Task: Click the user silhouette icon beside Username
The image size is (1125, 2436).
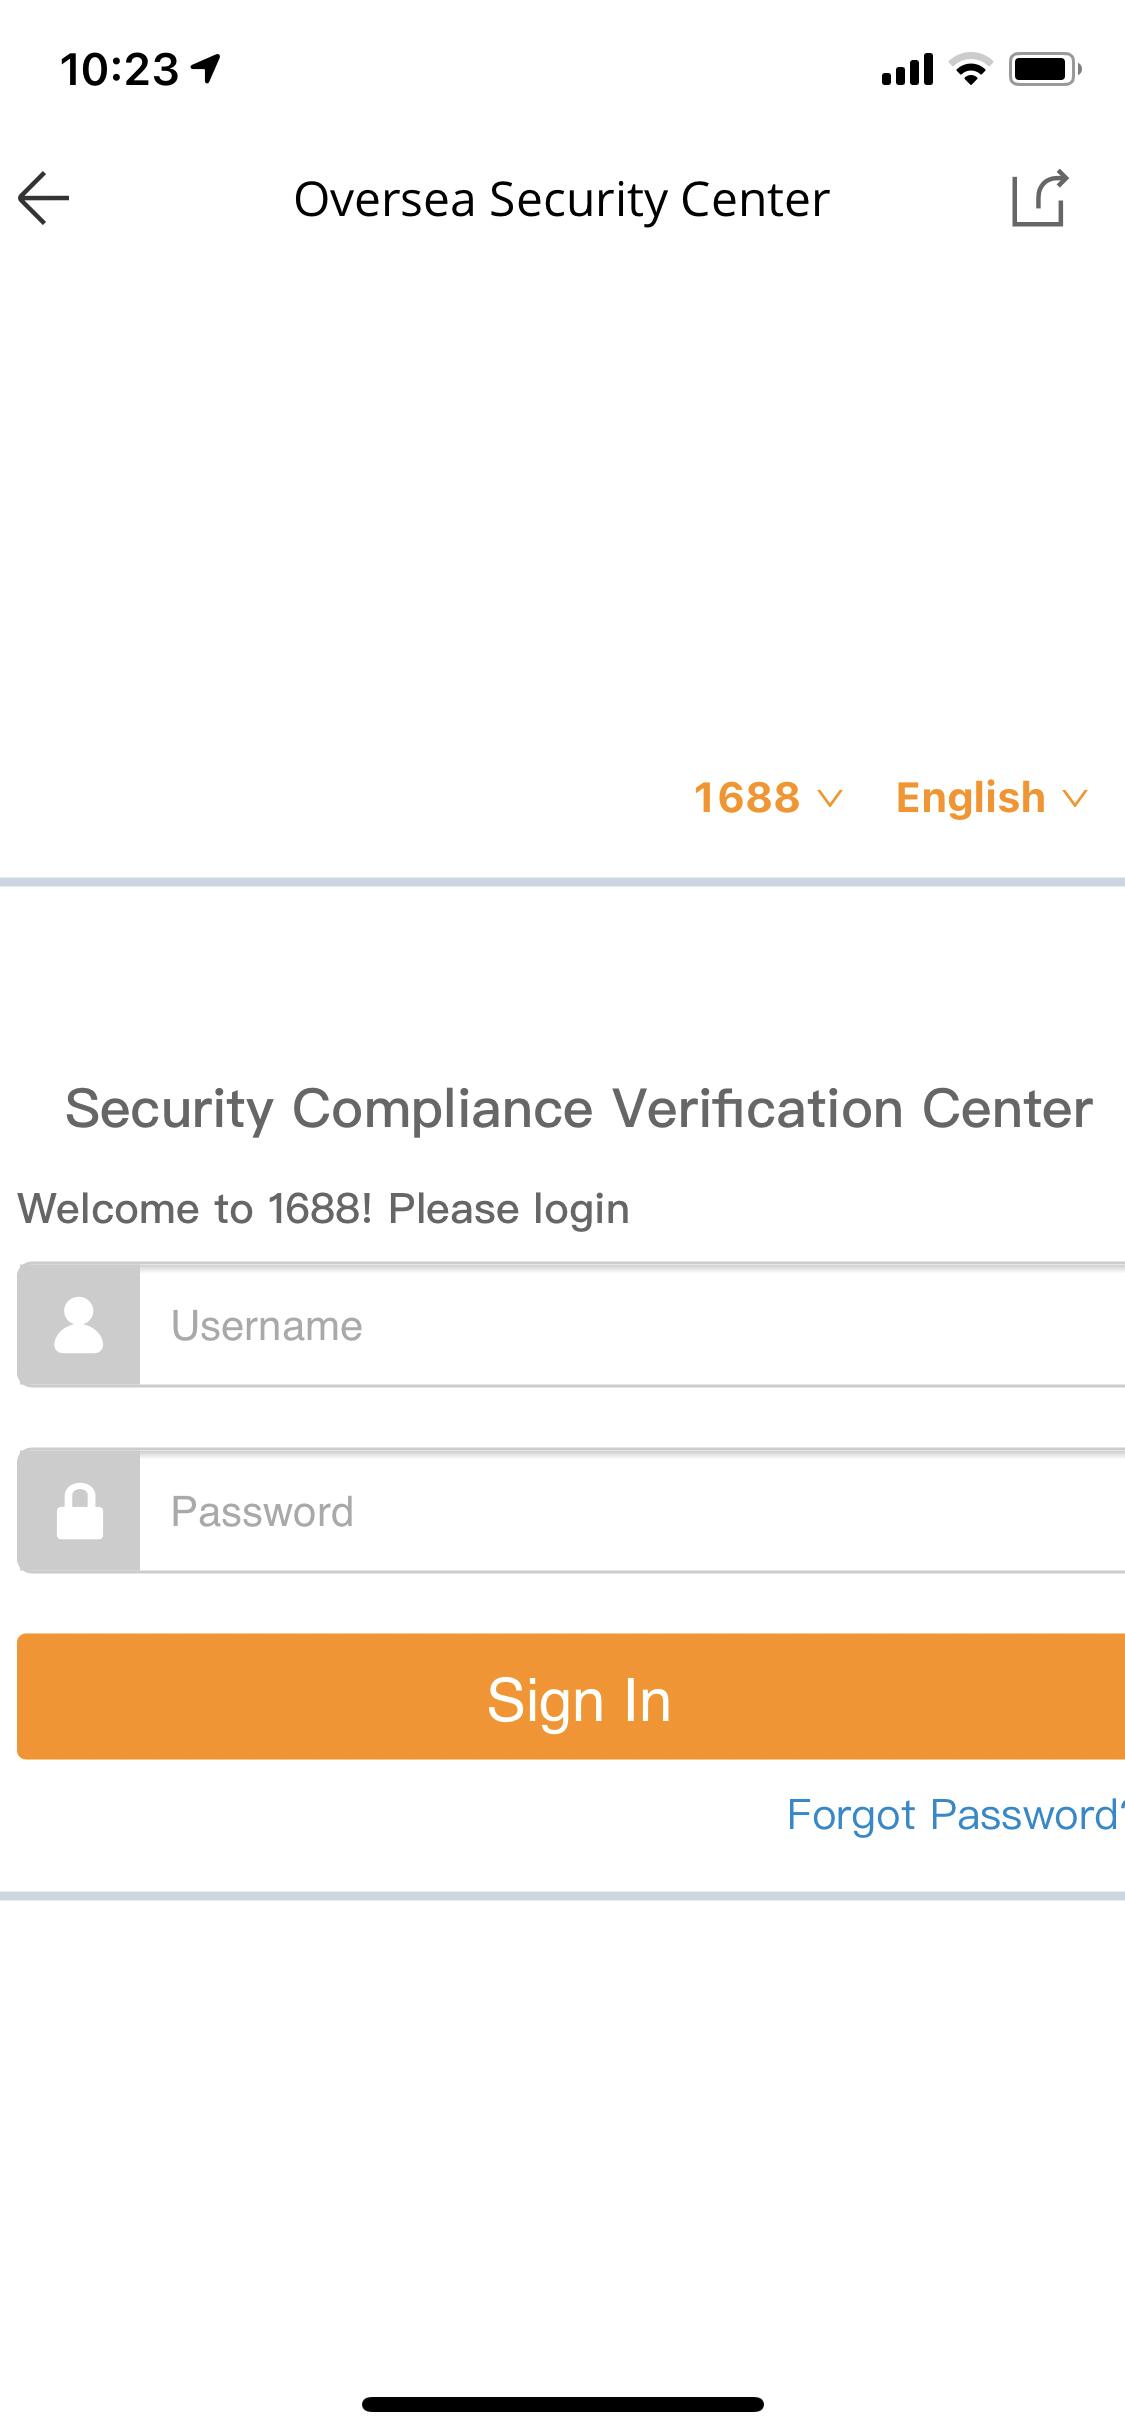Action: (x=79, y=1326)
